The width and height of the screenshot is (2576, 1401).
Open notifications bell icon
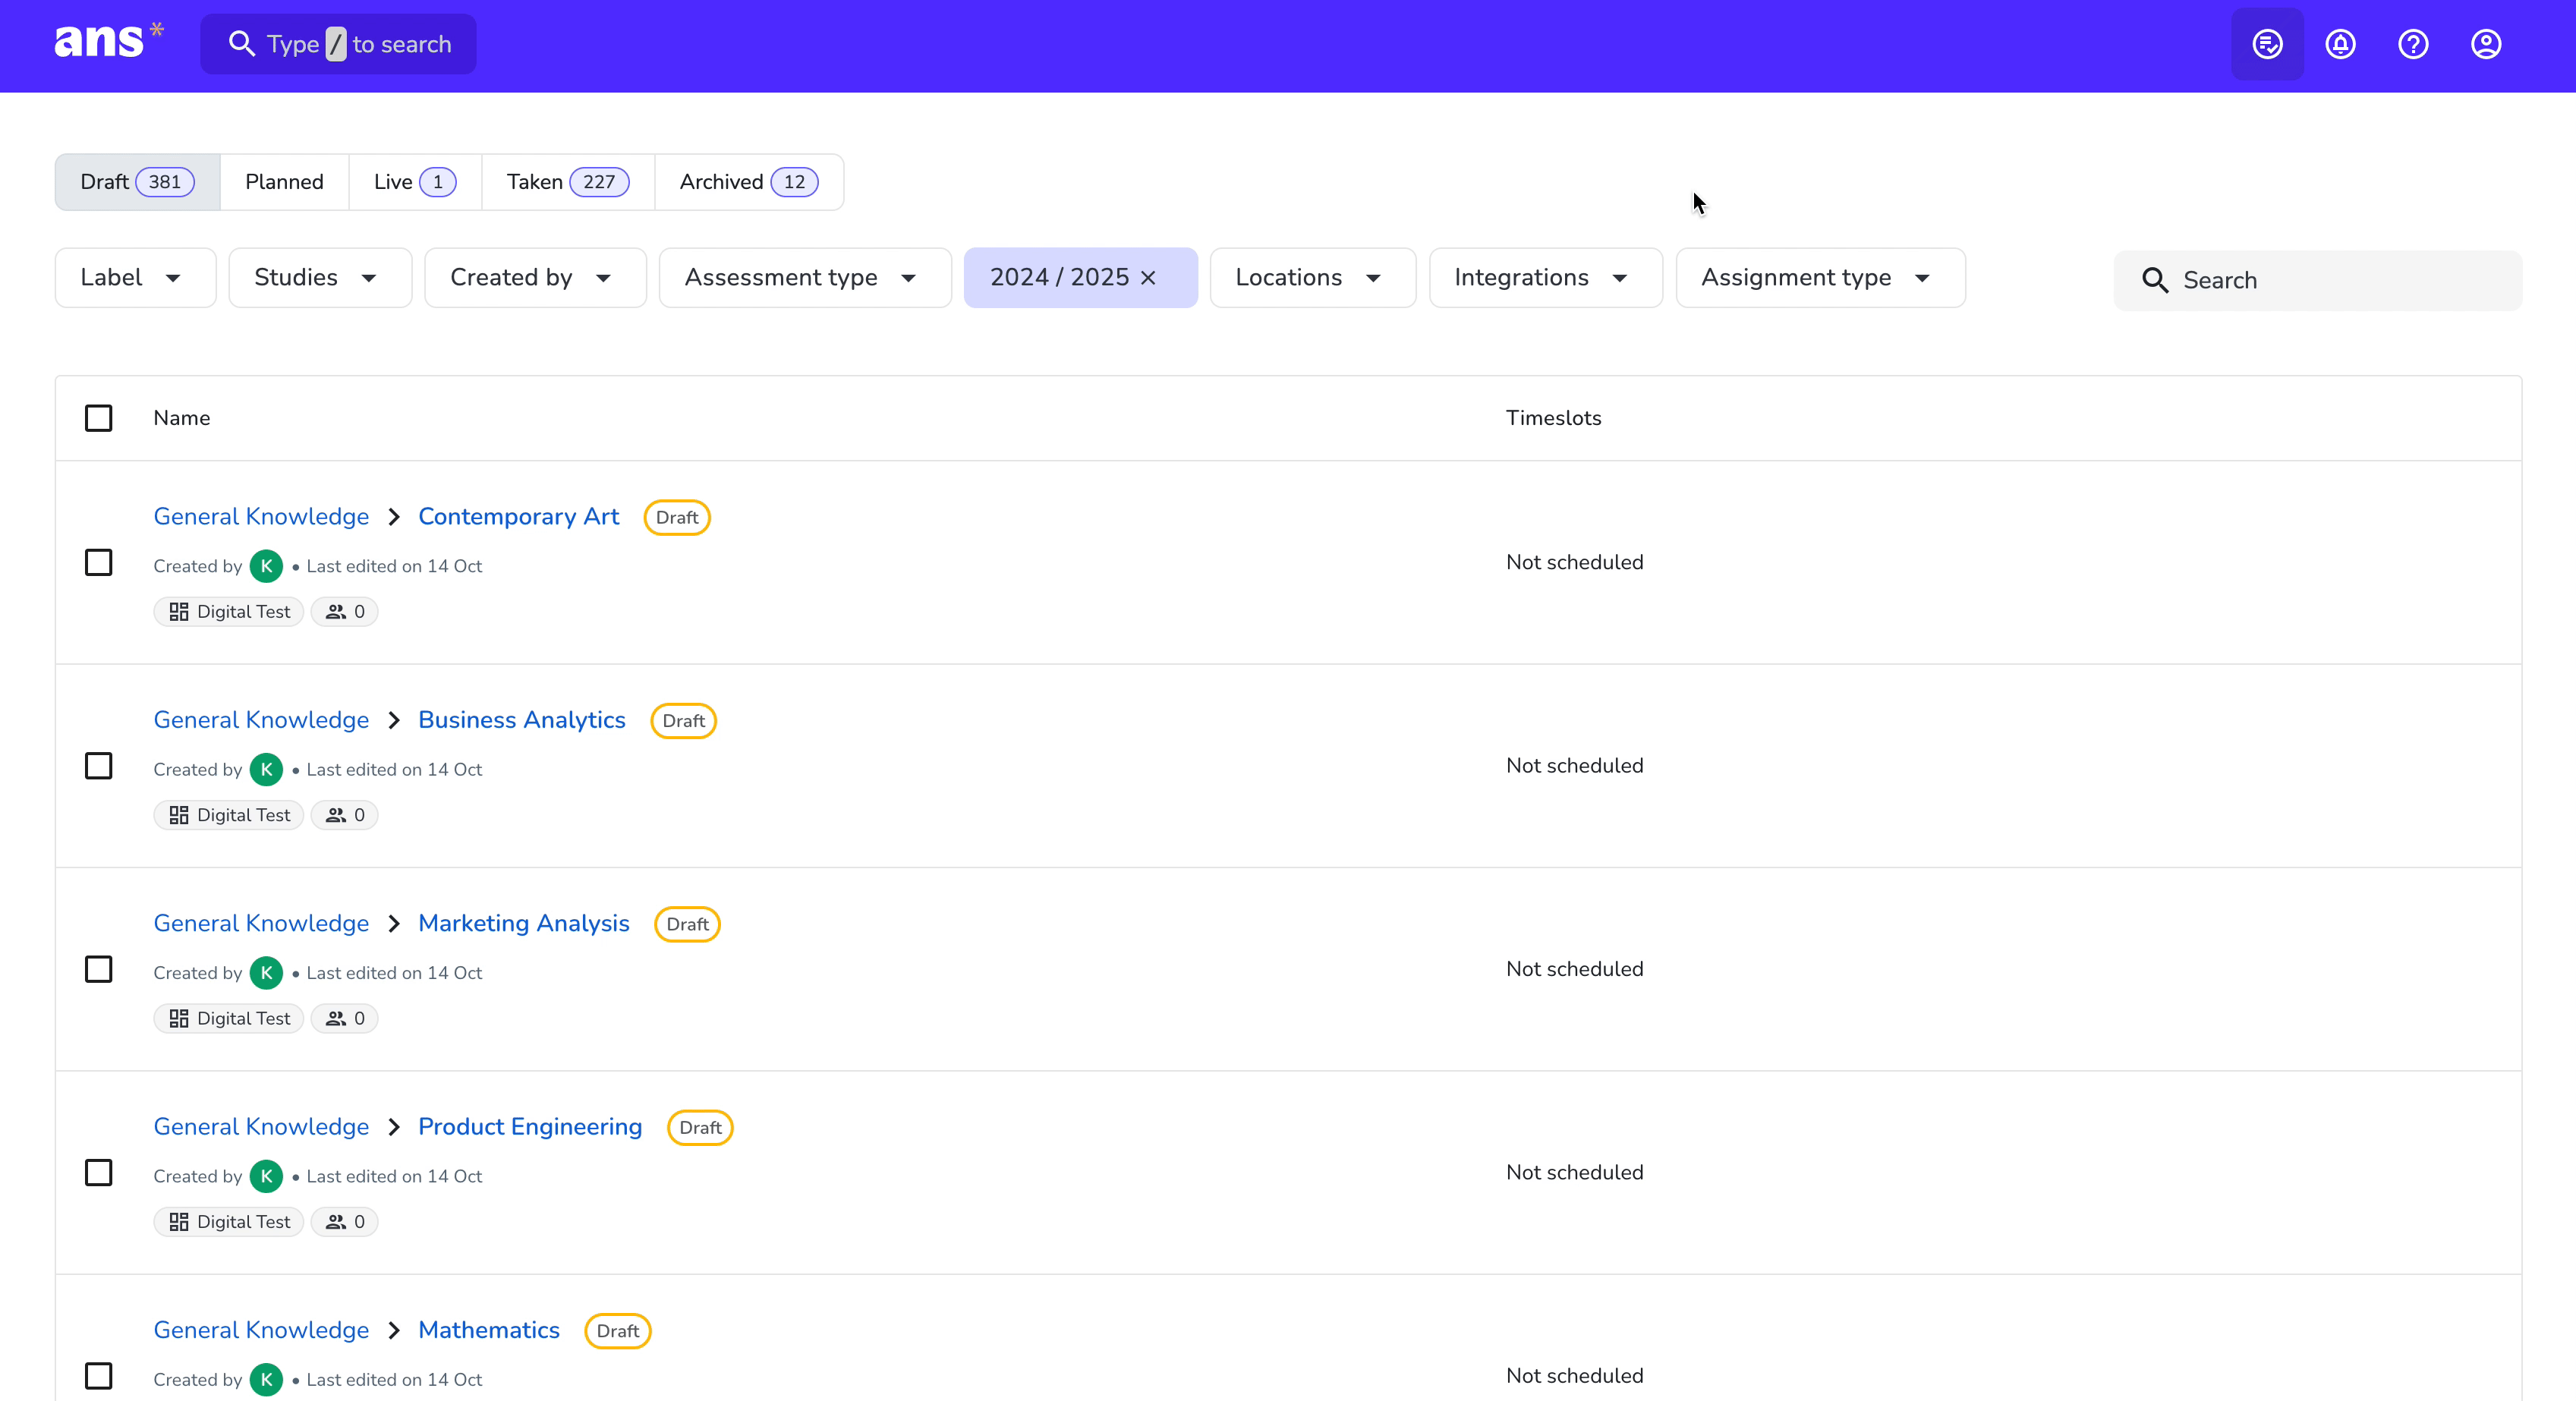(x=2340, y=44)
